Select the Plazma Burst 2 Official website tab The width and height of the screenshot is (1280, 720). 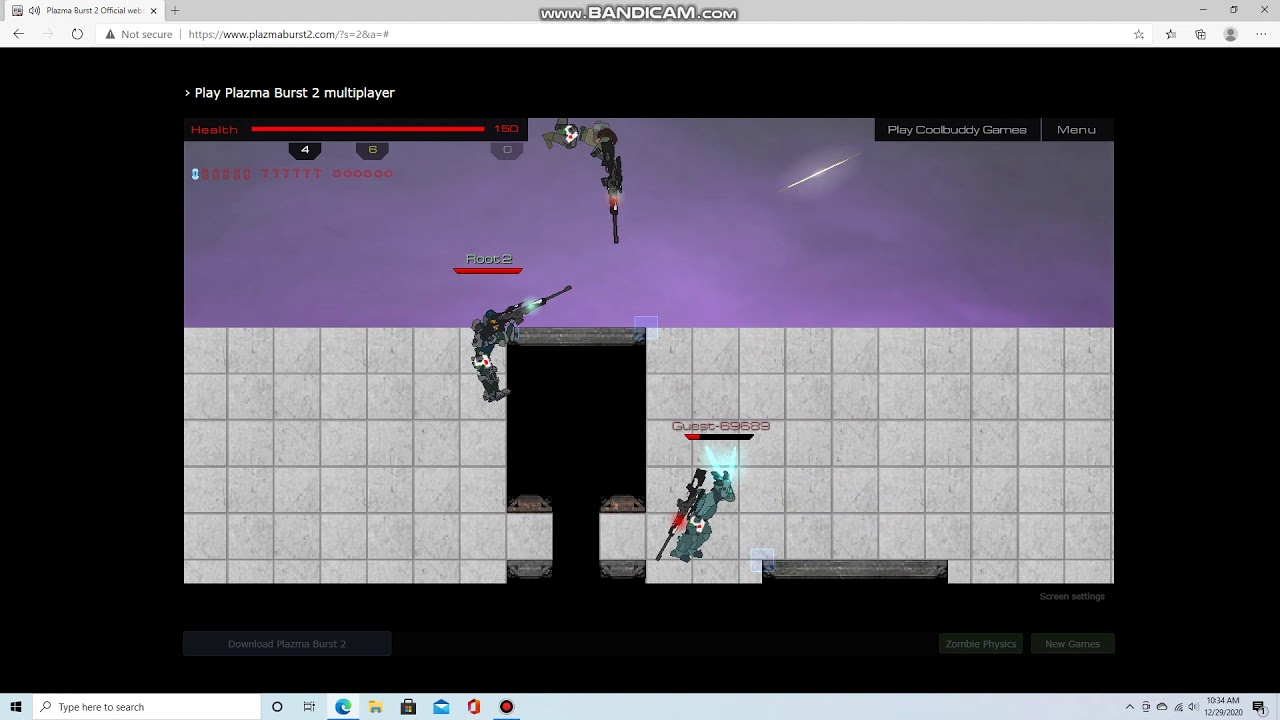[x=85, y=11]
